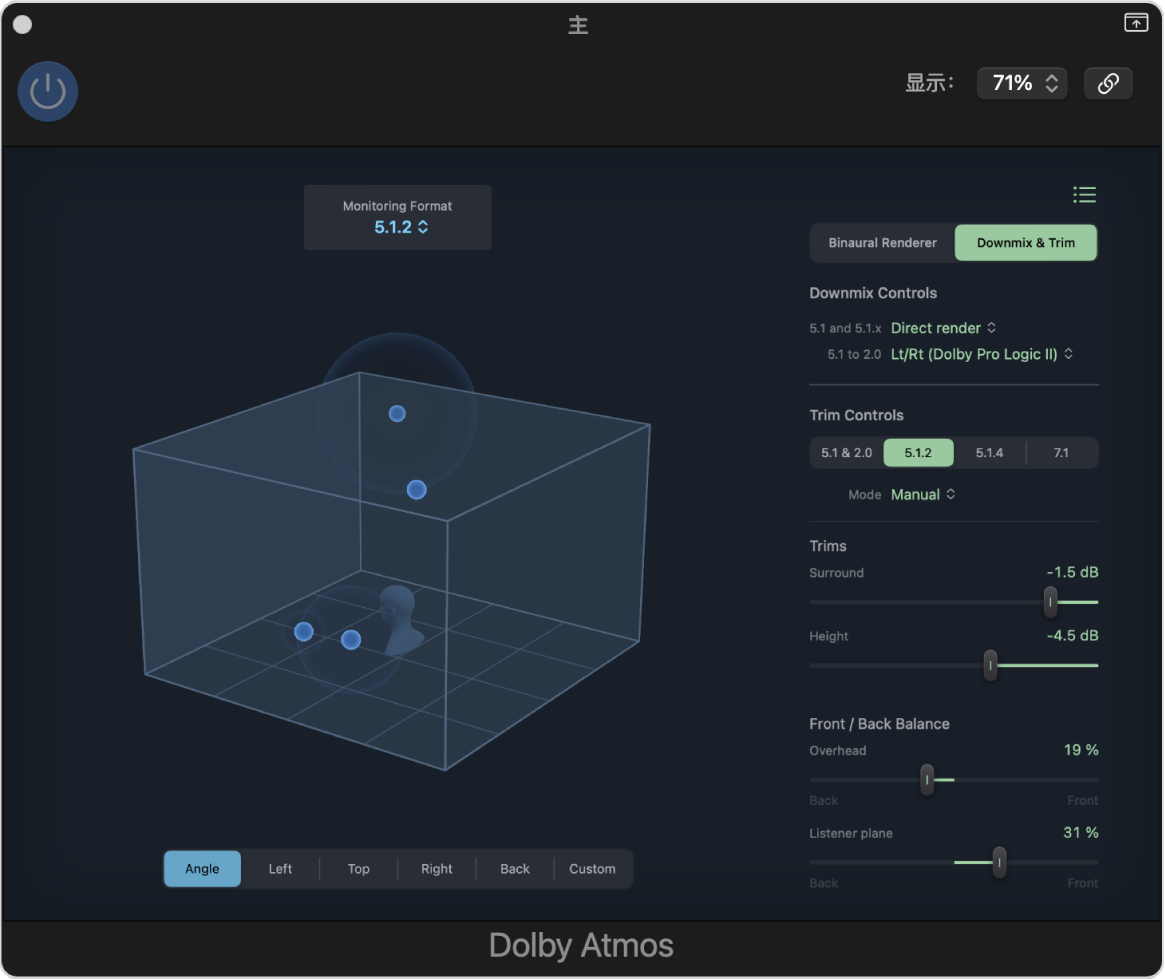Click the Overhead balance slider handle
Image resolution: width=1165 pixels, height=979 pixels.
coord(927,780)
